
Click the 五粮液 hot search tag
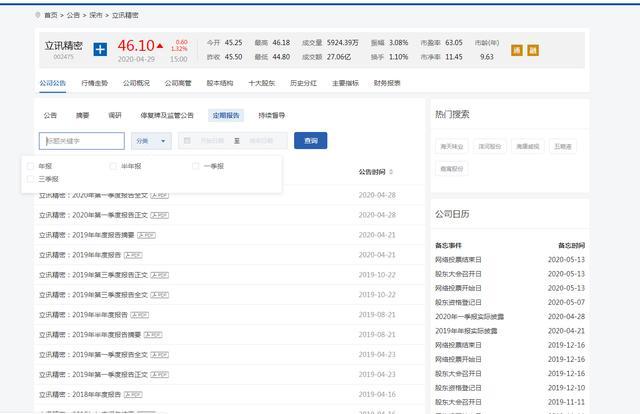(563, 146)
